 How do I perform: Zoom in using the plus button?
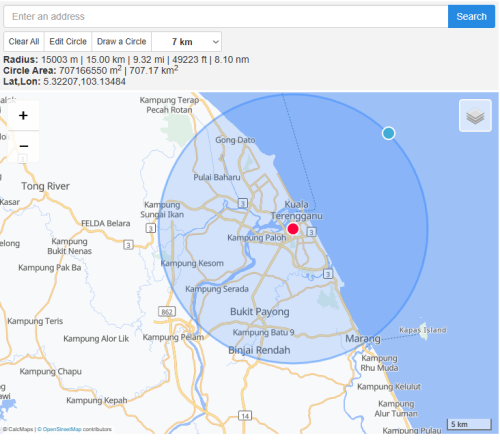(23, 116)
